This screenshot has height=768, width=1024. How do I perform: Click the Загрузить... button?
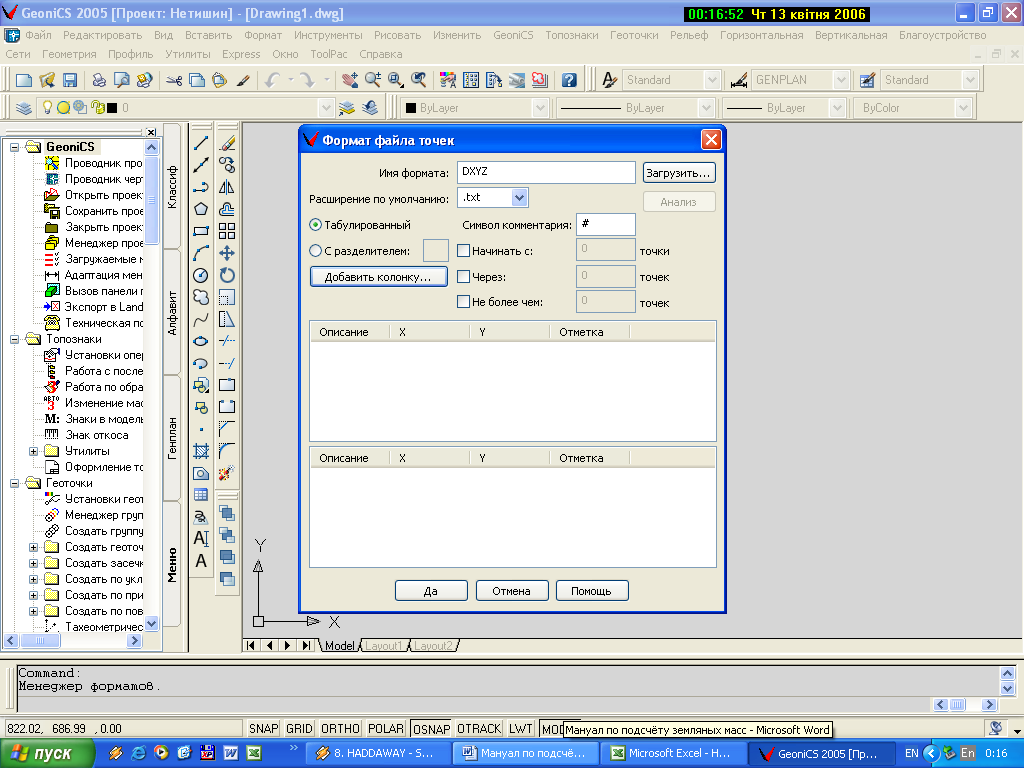pos(679,173)
